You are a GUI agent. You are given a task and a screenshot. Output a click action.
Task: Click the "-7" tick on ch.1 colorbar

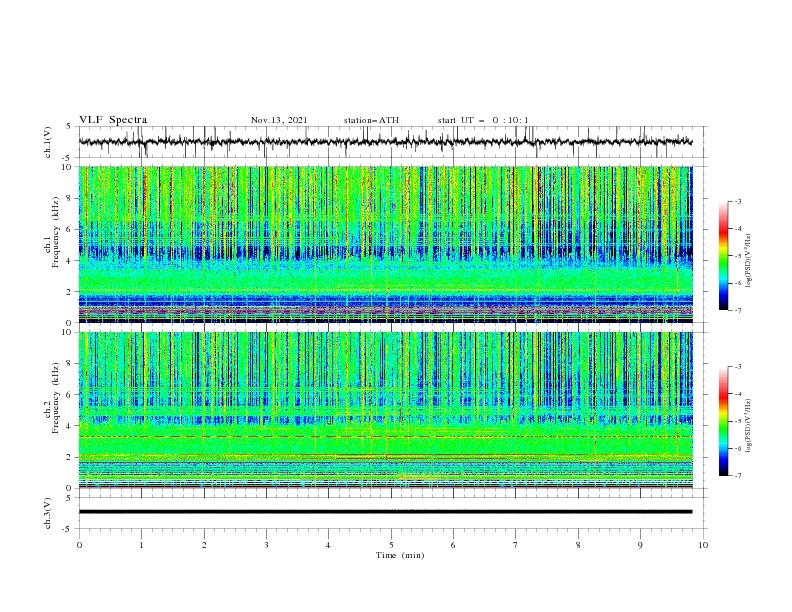(737, 310)
